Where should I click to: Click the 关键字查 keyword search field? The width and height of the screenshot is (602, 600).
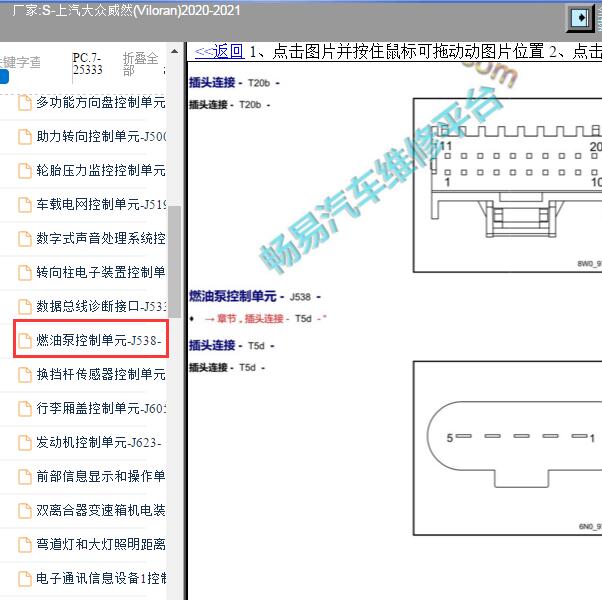coord(20,62)
